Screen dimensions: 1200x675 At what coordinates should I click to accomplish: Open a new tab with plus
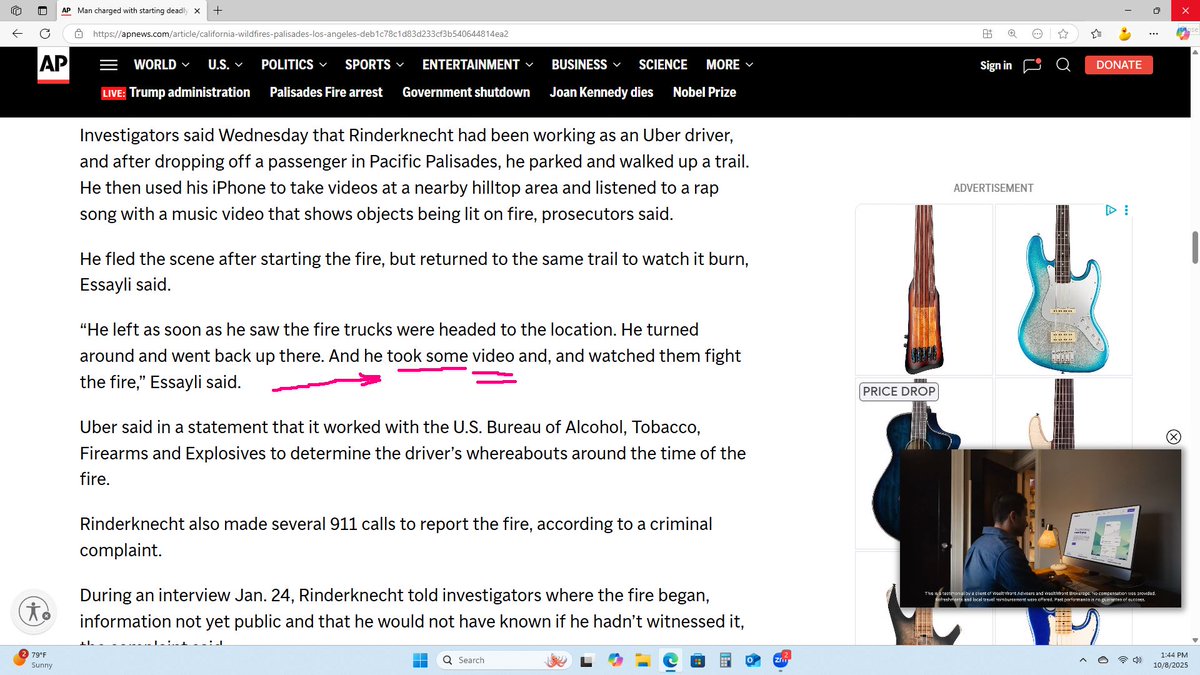click(x=218, y=11)
